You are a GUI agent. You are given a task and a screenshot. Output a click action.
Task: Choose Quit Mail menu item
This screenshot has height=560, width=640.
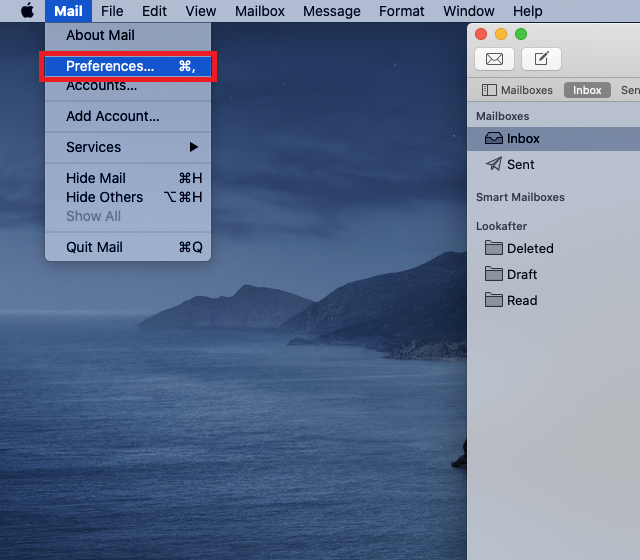click(128, 247)
